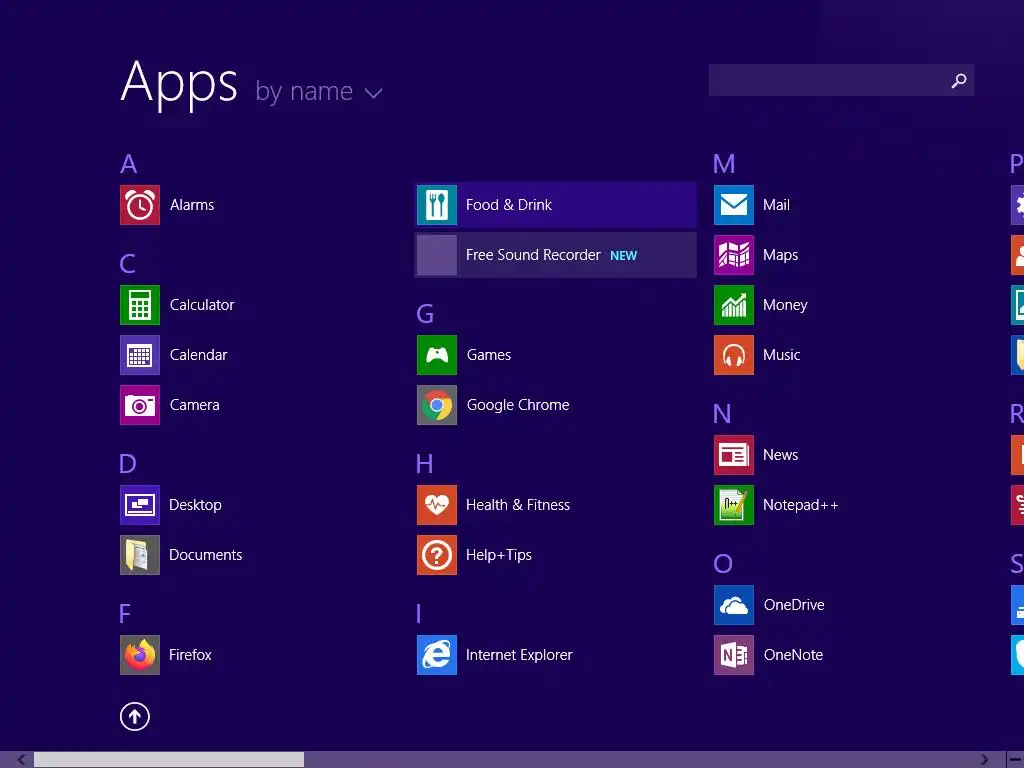Click the letter H group header
The height and width of the screenshot is (768, 1024).
424,464
